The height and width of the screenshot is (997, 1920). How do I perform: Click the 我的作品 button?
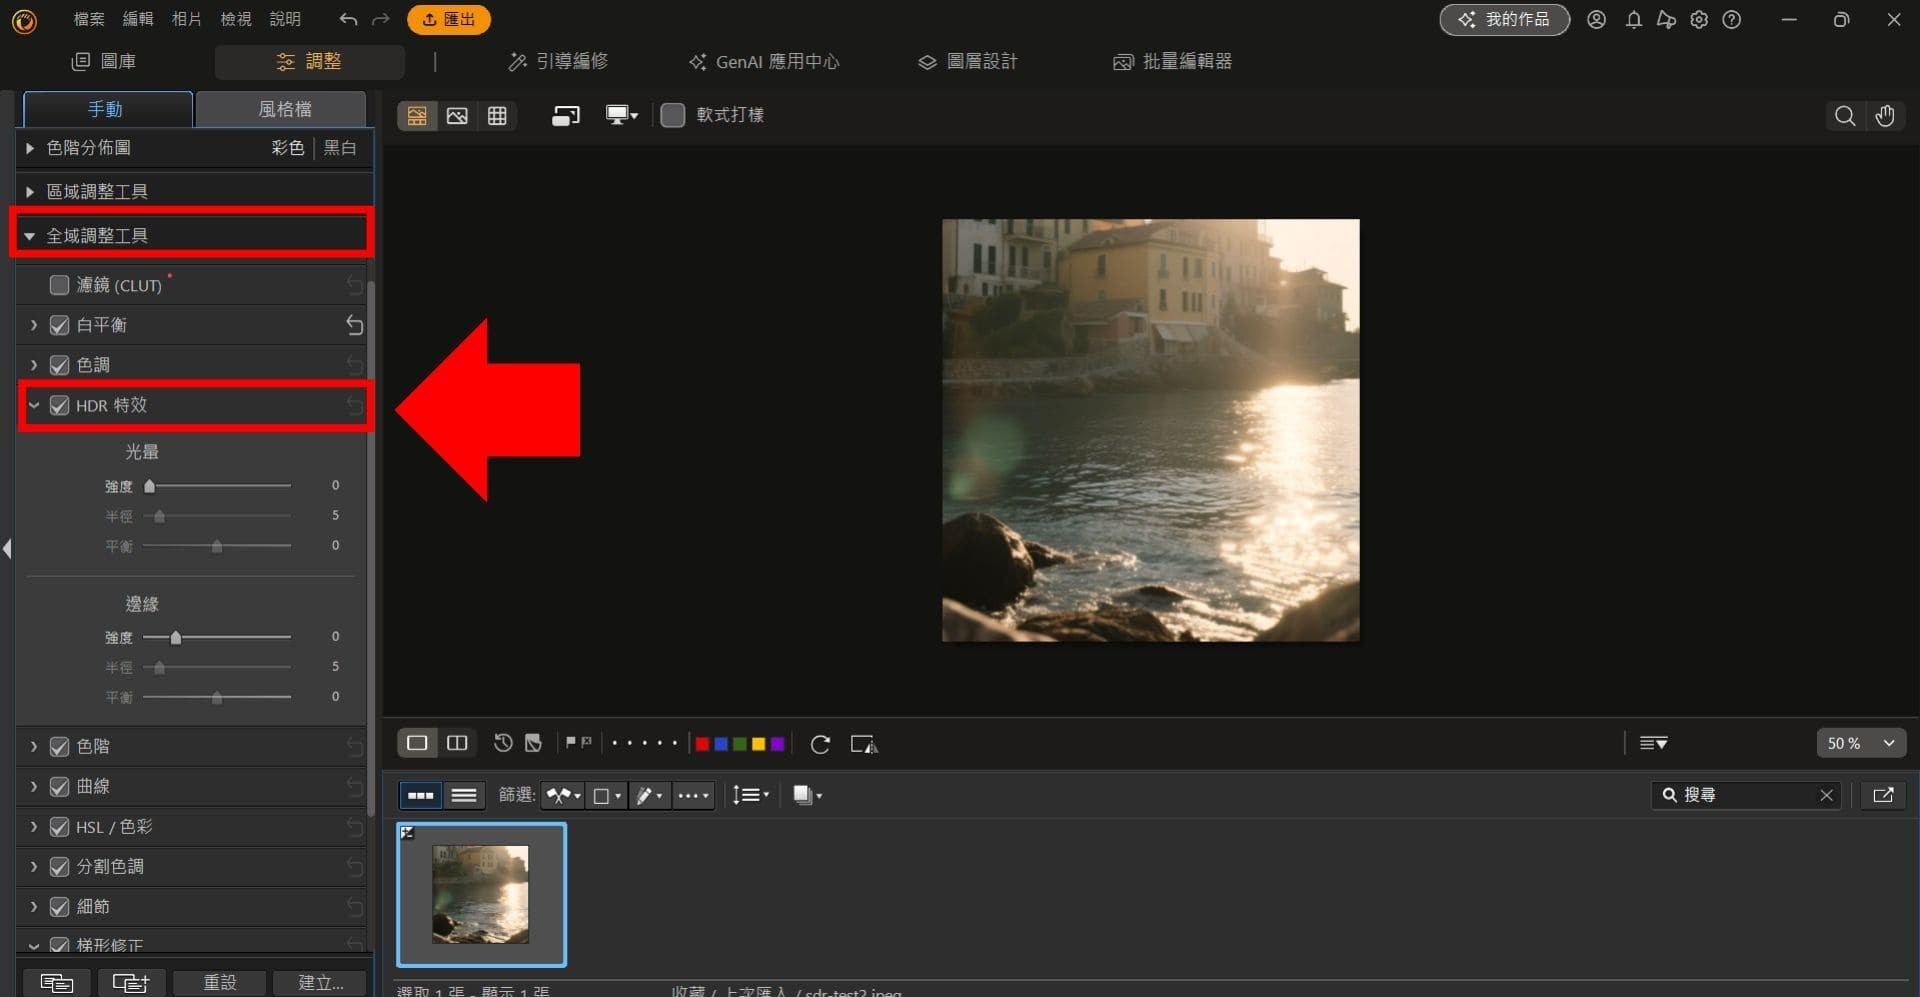point(1504,19)
